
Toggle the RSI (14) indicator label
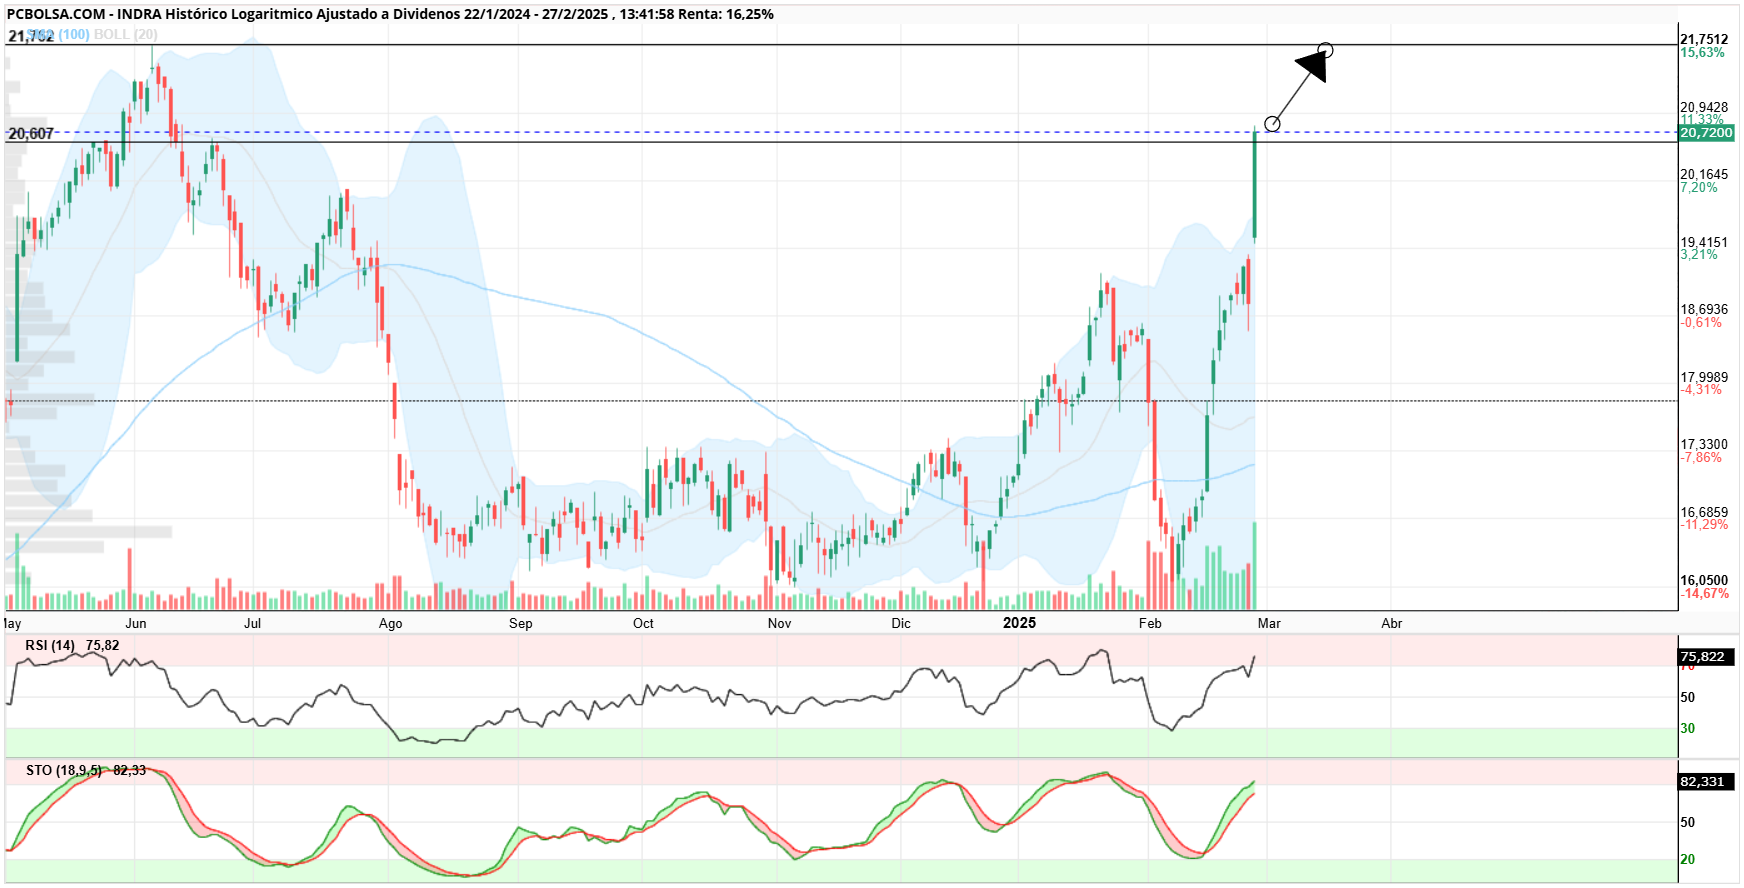(x=50, y=646)
